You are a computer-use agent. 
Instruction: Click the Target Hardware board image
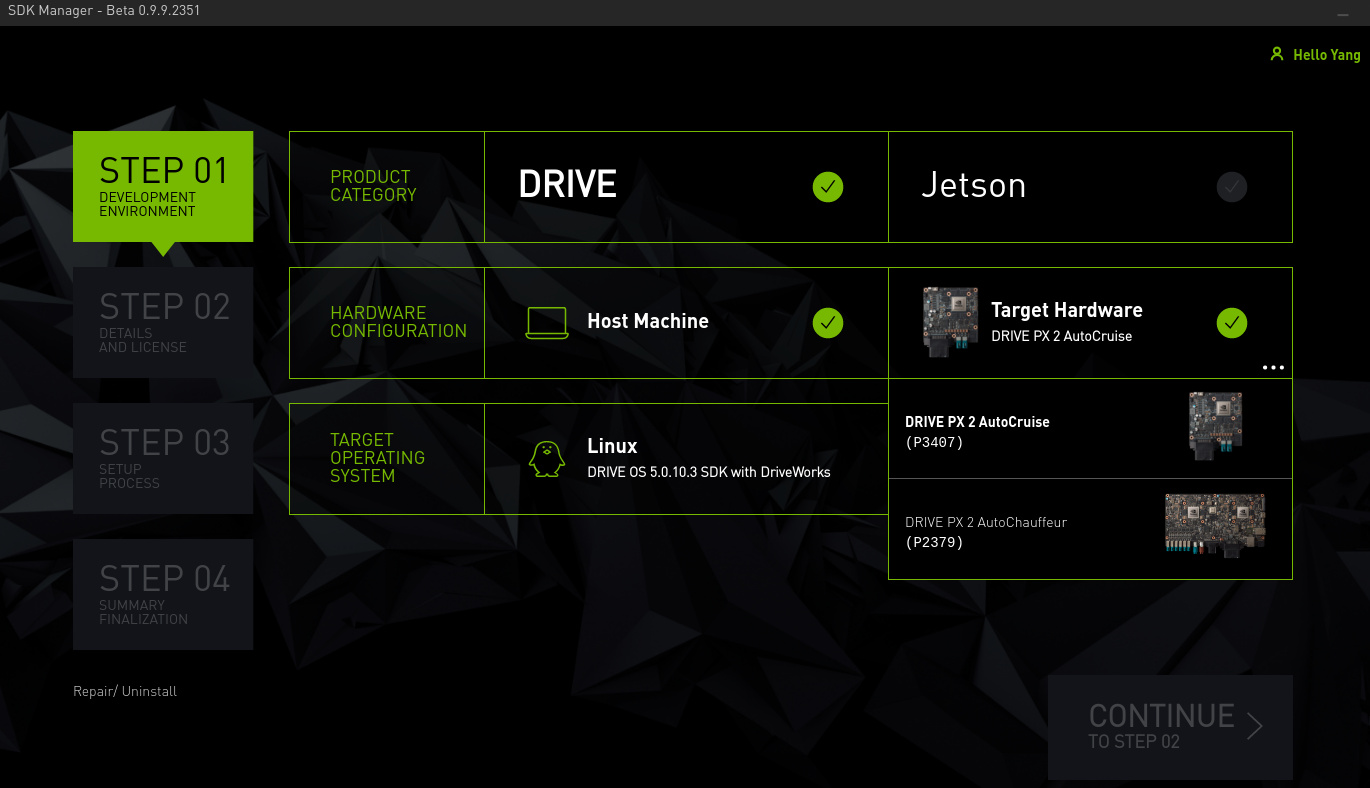click(x=950, y=322)
